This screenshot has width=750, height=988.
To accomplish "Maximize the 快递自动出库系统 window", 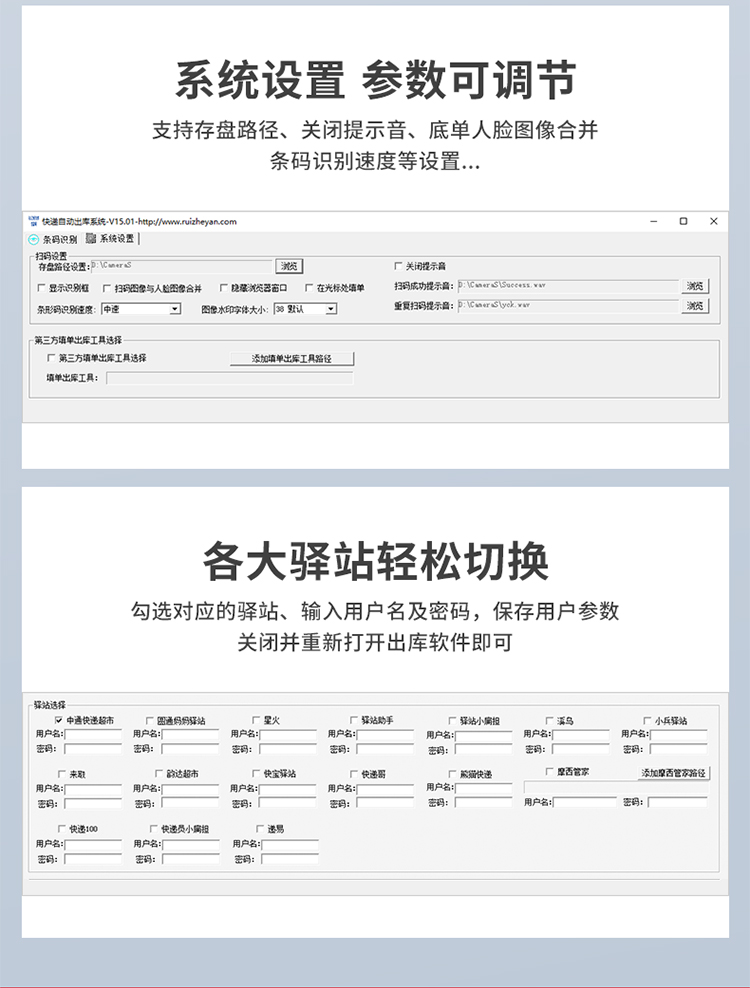I will coord(683,221).
